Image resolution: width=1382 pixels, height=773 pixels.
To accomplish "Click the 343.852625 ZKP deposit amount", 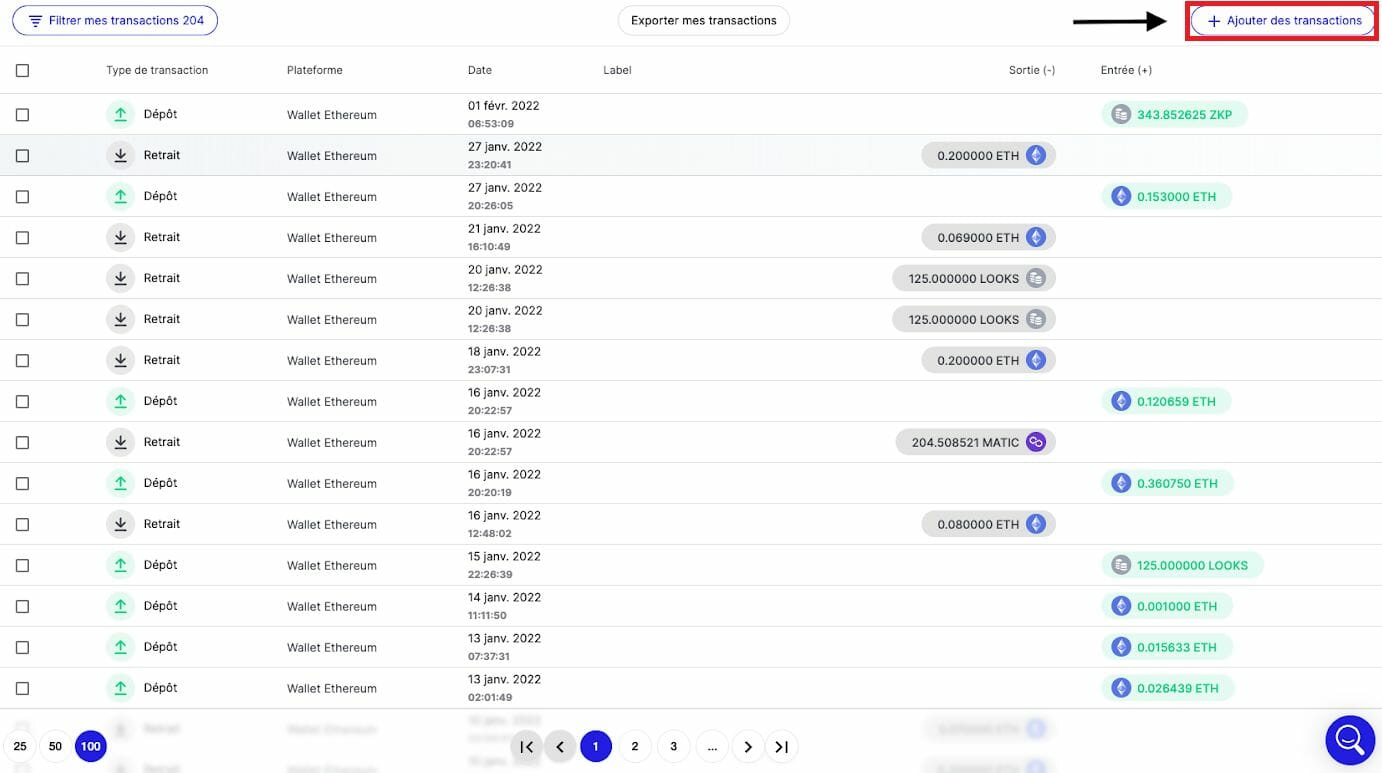I will pos(1174,115).
